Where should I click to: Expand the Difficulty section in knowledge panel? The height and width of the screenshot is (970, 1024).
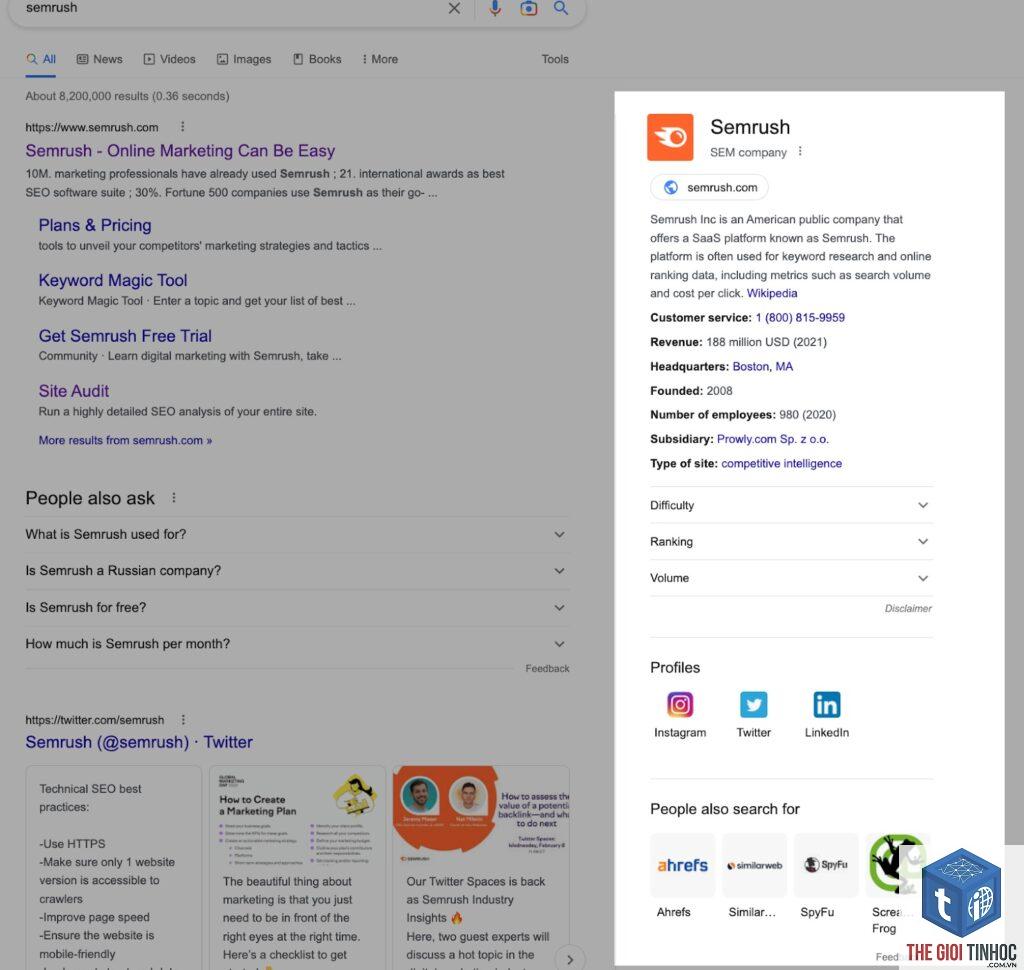tap(791, 505)
